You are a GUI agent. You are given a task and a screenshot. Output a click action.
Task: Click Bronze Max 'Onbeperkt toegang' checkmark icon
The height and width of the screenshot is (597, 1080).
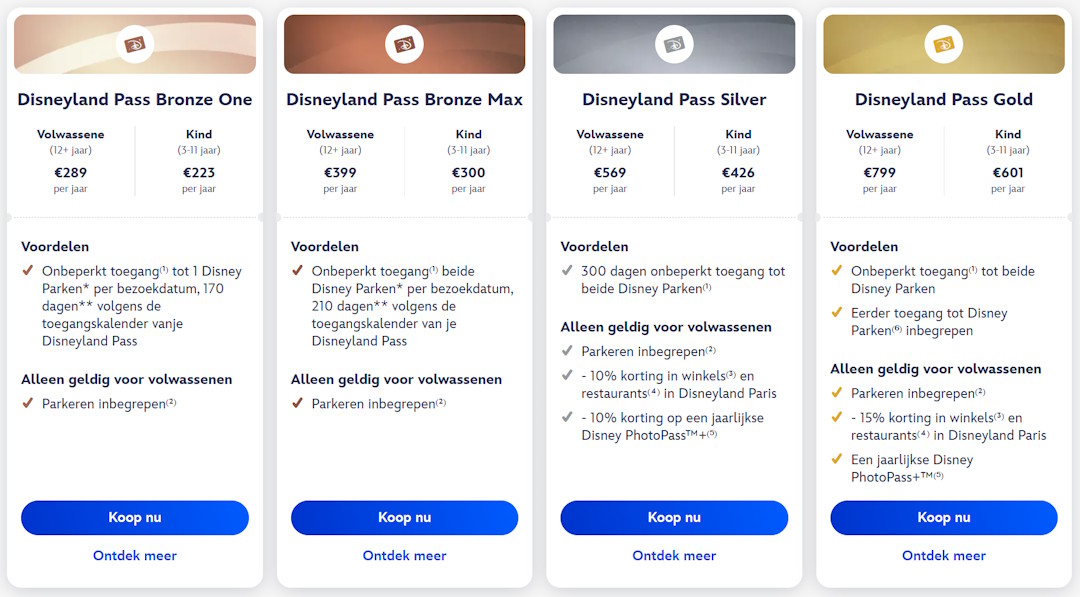pos(298,271)
